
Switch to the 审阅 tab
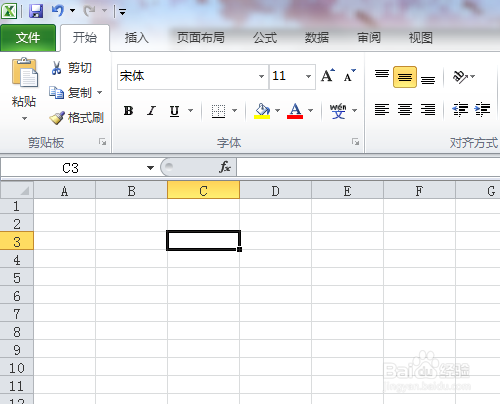coord(369,38)
